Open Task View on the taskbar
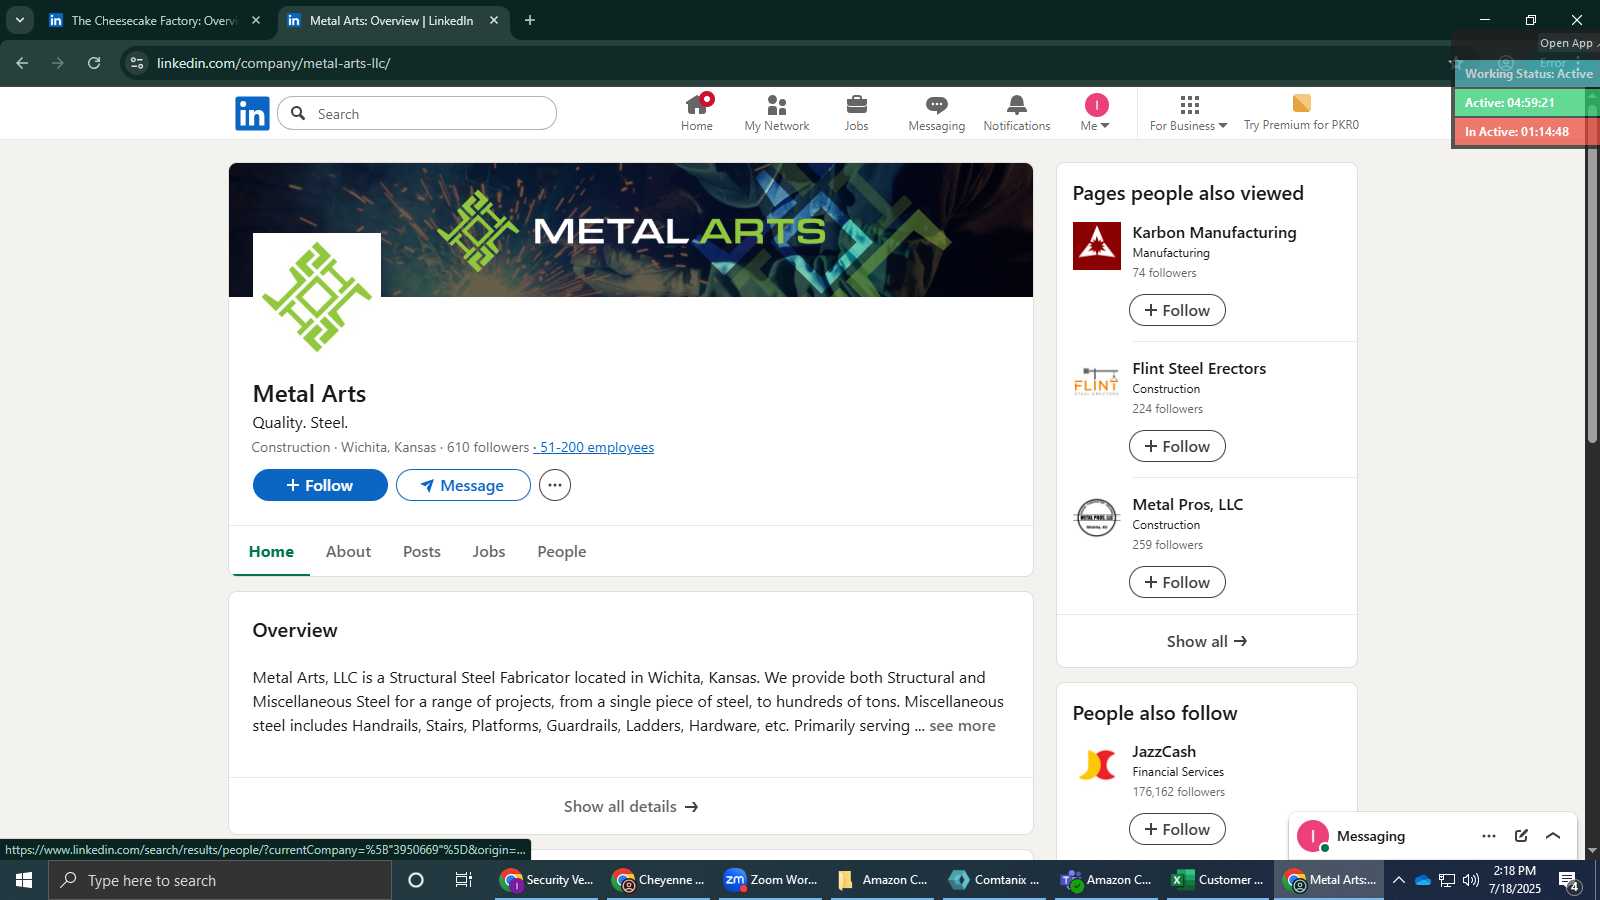 (x=464, y=880)
